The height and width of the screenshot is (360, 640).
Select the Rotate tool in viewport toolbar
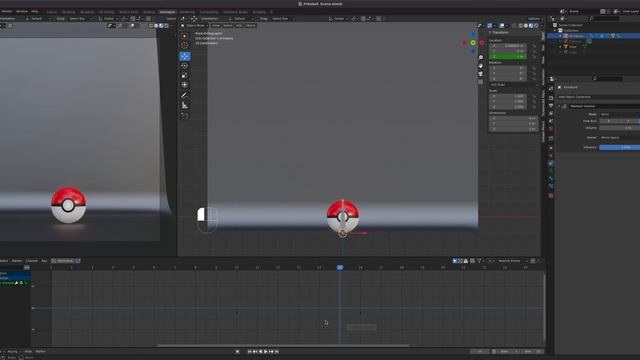click(x=184, y=66)
